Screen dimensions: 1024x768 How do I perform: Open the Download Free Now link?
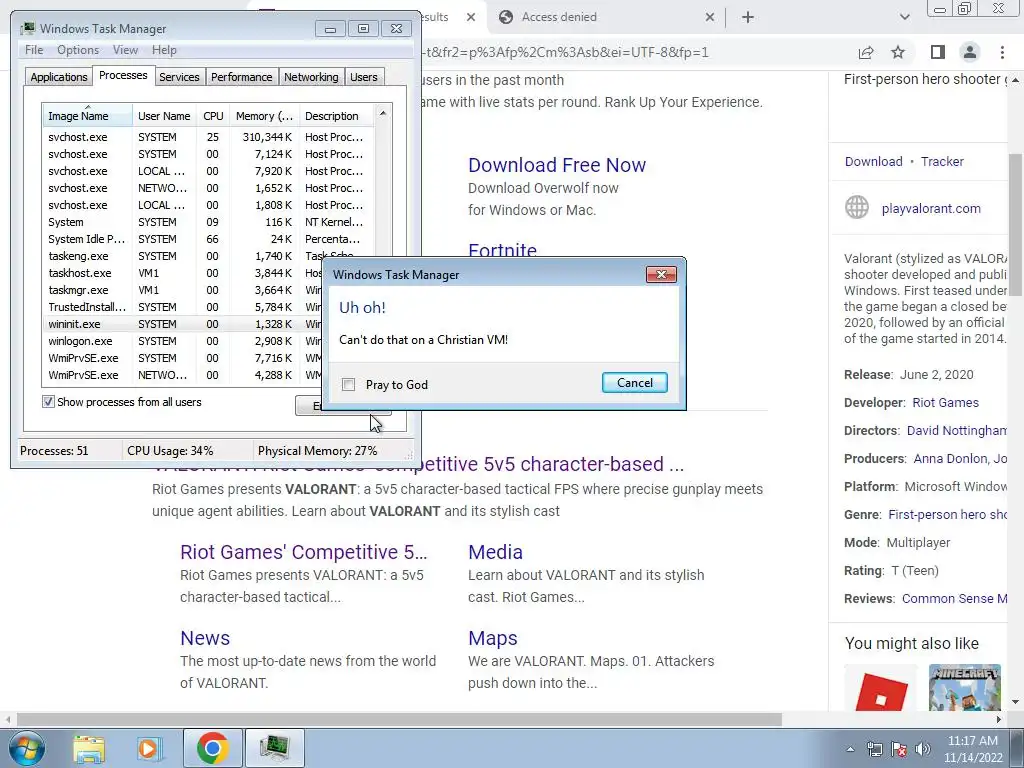[x=557, y=165]
